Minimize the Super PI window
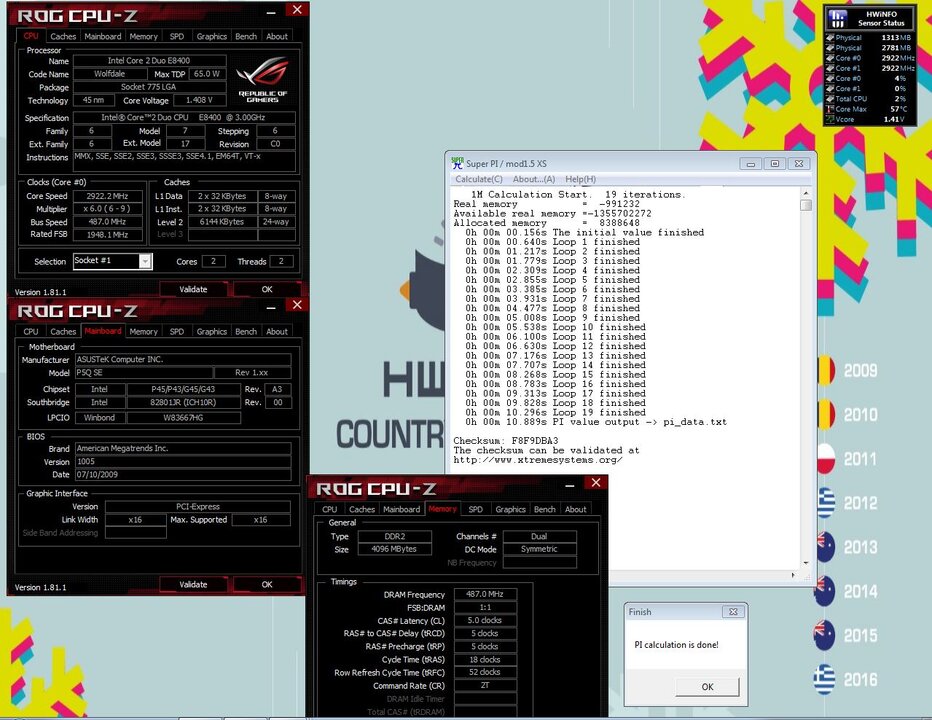This screenshot has height=720, width=932. click(x=751, y=164)
